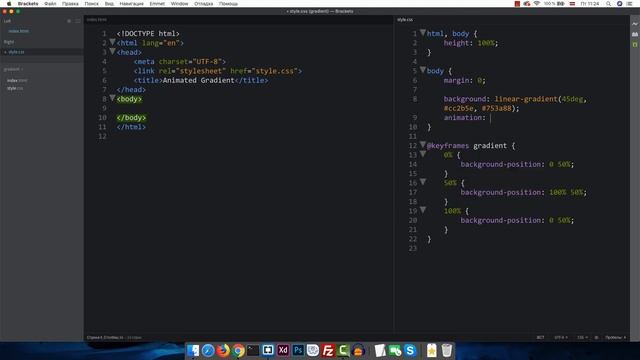Change the CSS language mode dropdown

coord(582,338)
